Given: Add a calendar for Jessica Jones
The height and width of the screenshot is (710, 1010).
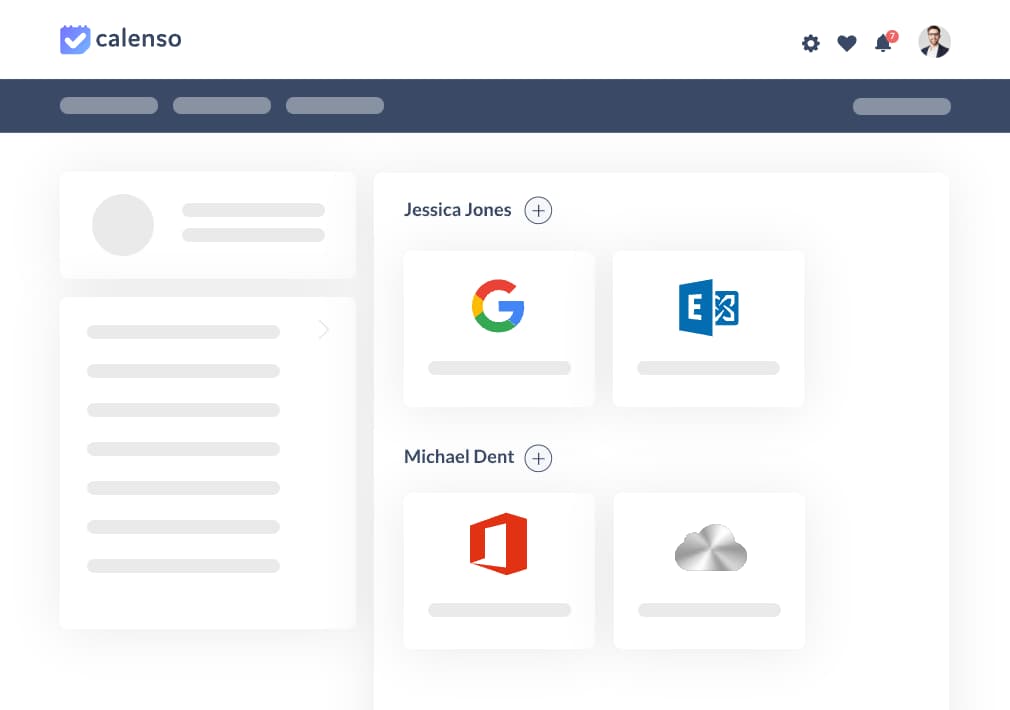Looking at the screenshot, I should (x=538, y=210).
